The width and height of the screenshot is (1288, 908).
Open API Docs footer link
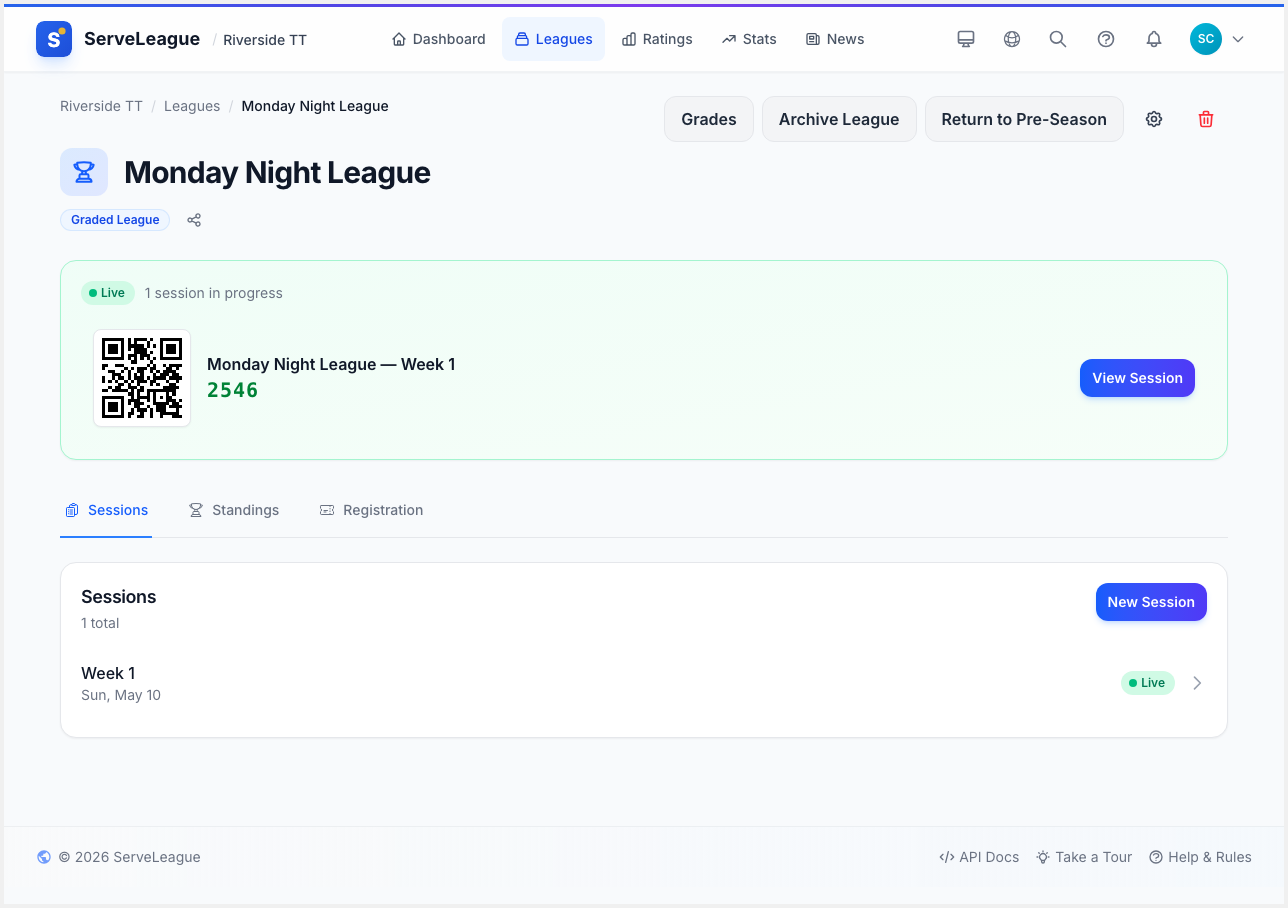point(979,857)
